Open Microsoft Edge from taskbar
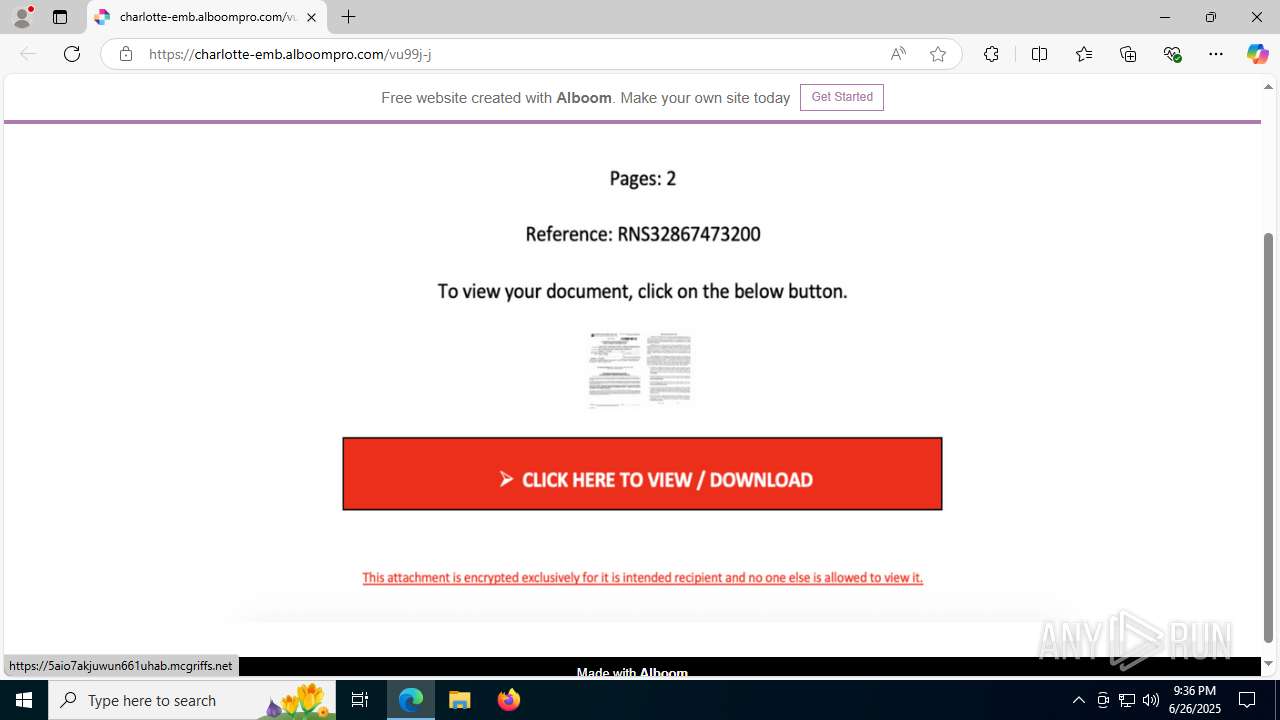The height and width of the screenshot is (720, 1280). (411, 700)
